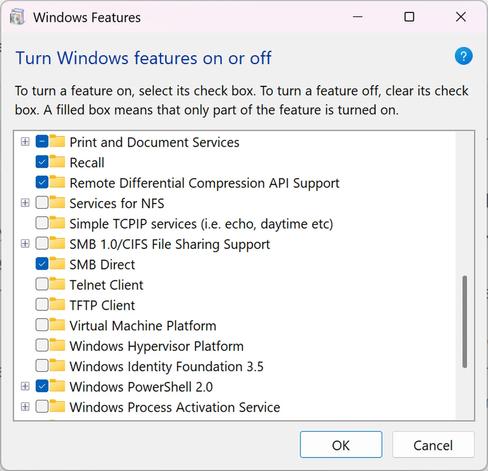Click the vertical scrollbar thumb in features list
This screenshot has height=471, width=488.
click(465, 322)
